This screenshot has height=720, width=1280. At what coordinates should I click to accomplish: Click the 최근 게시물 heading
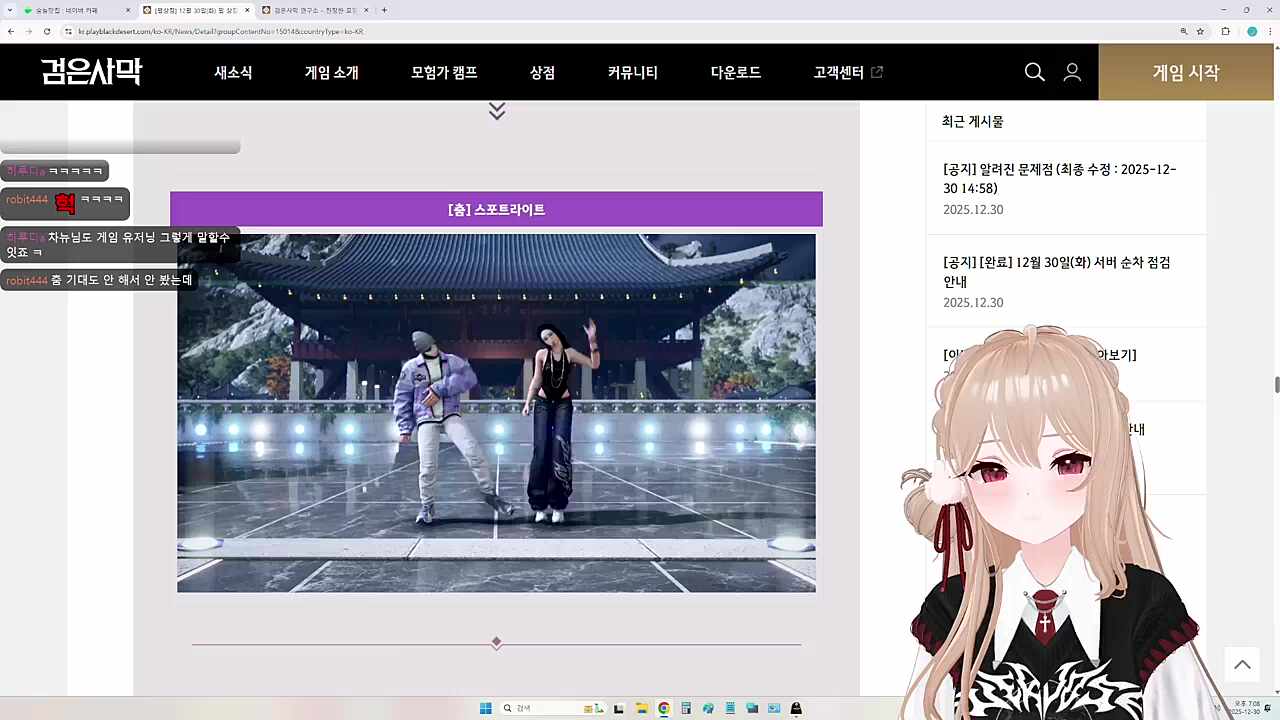[x=972, y=121]
